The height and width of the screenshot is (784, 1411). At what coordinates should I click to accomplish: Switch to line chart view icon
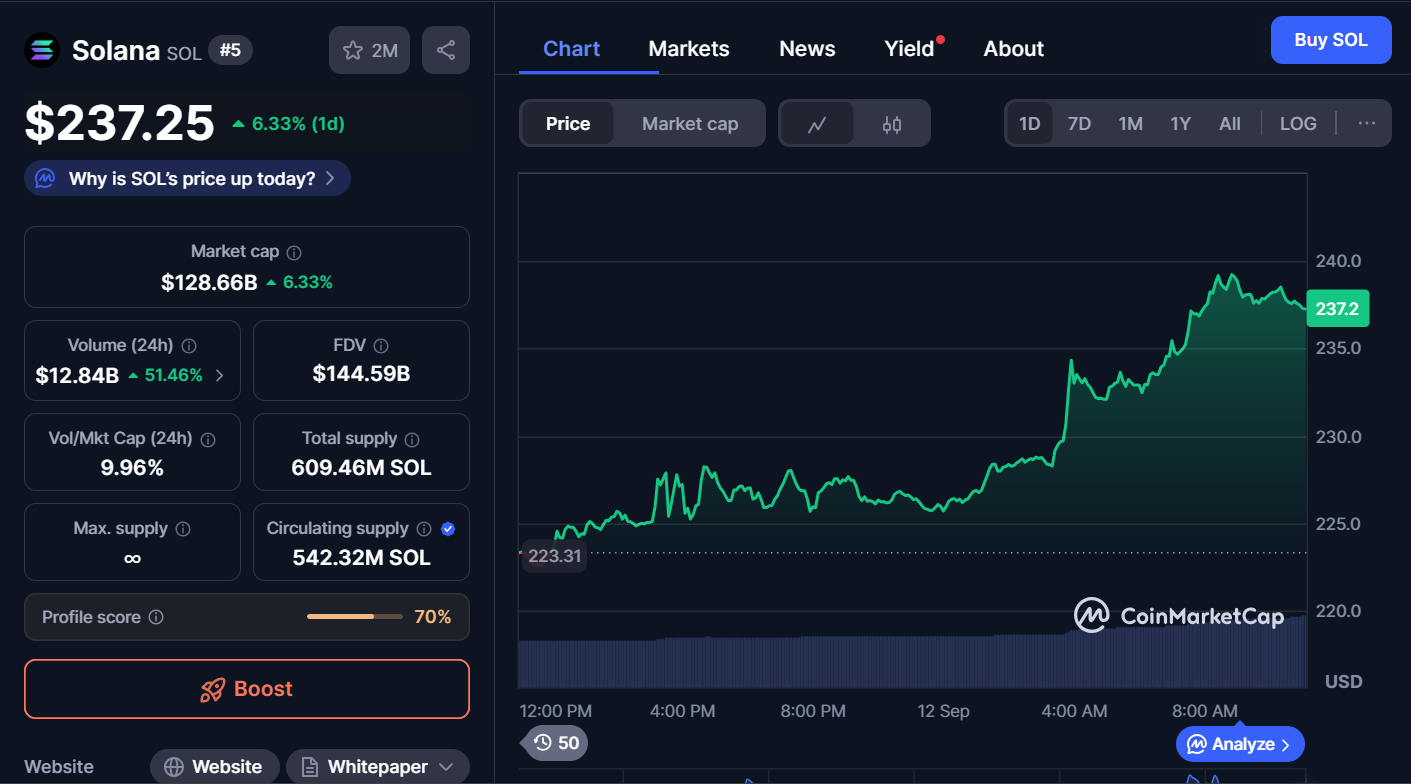tap(817, 124)
